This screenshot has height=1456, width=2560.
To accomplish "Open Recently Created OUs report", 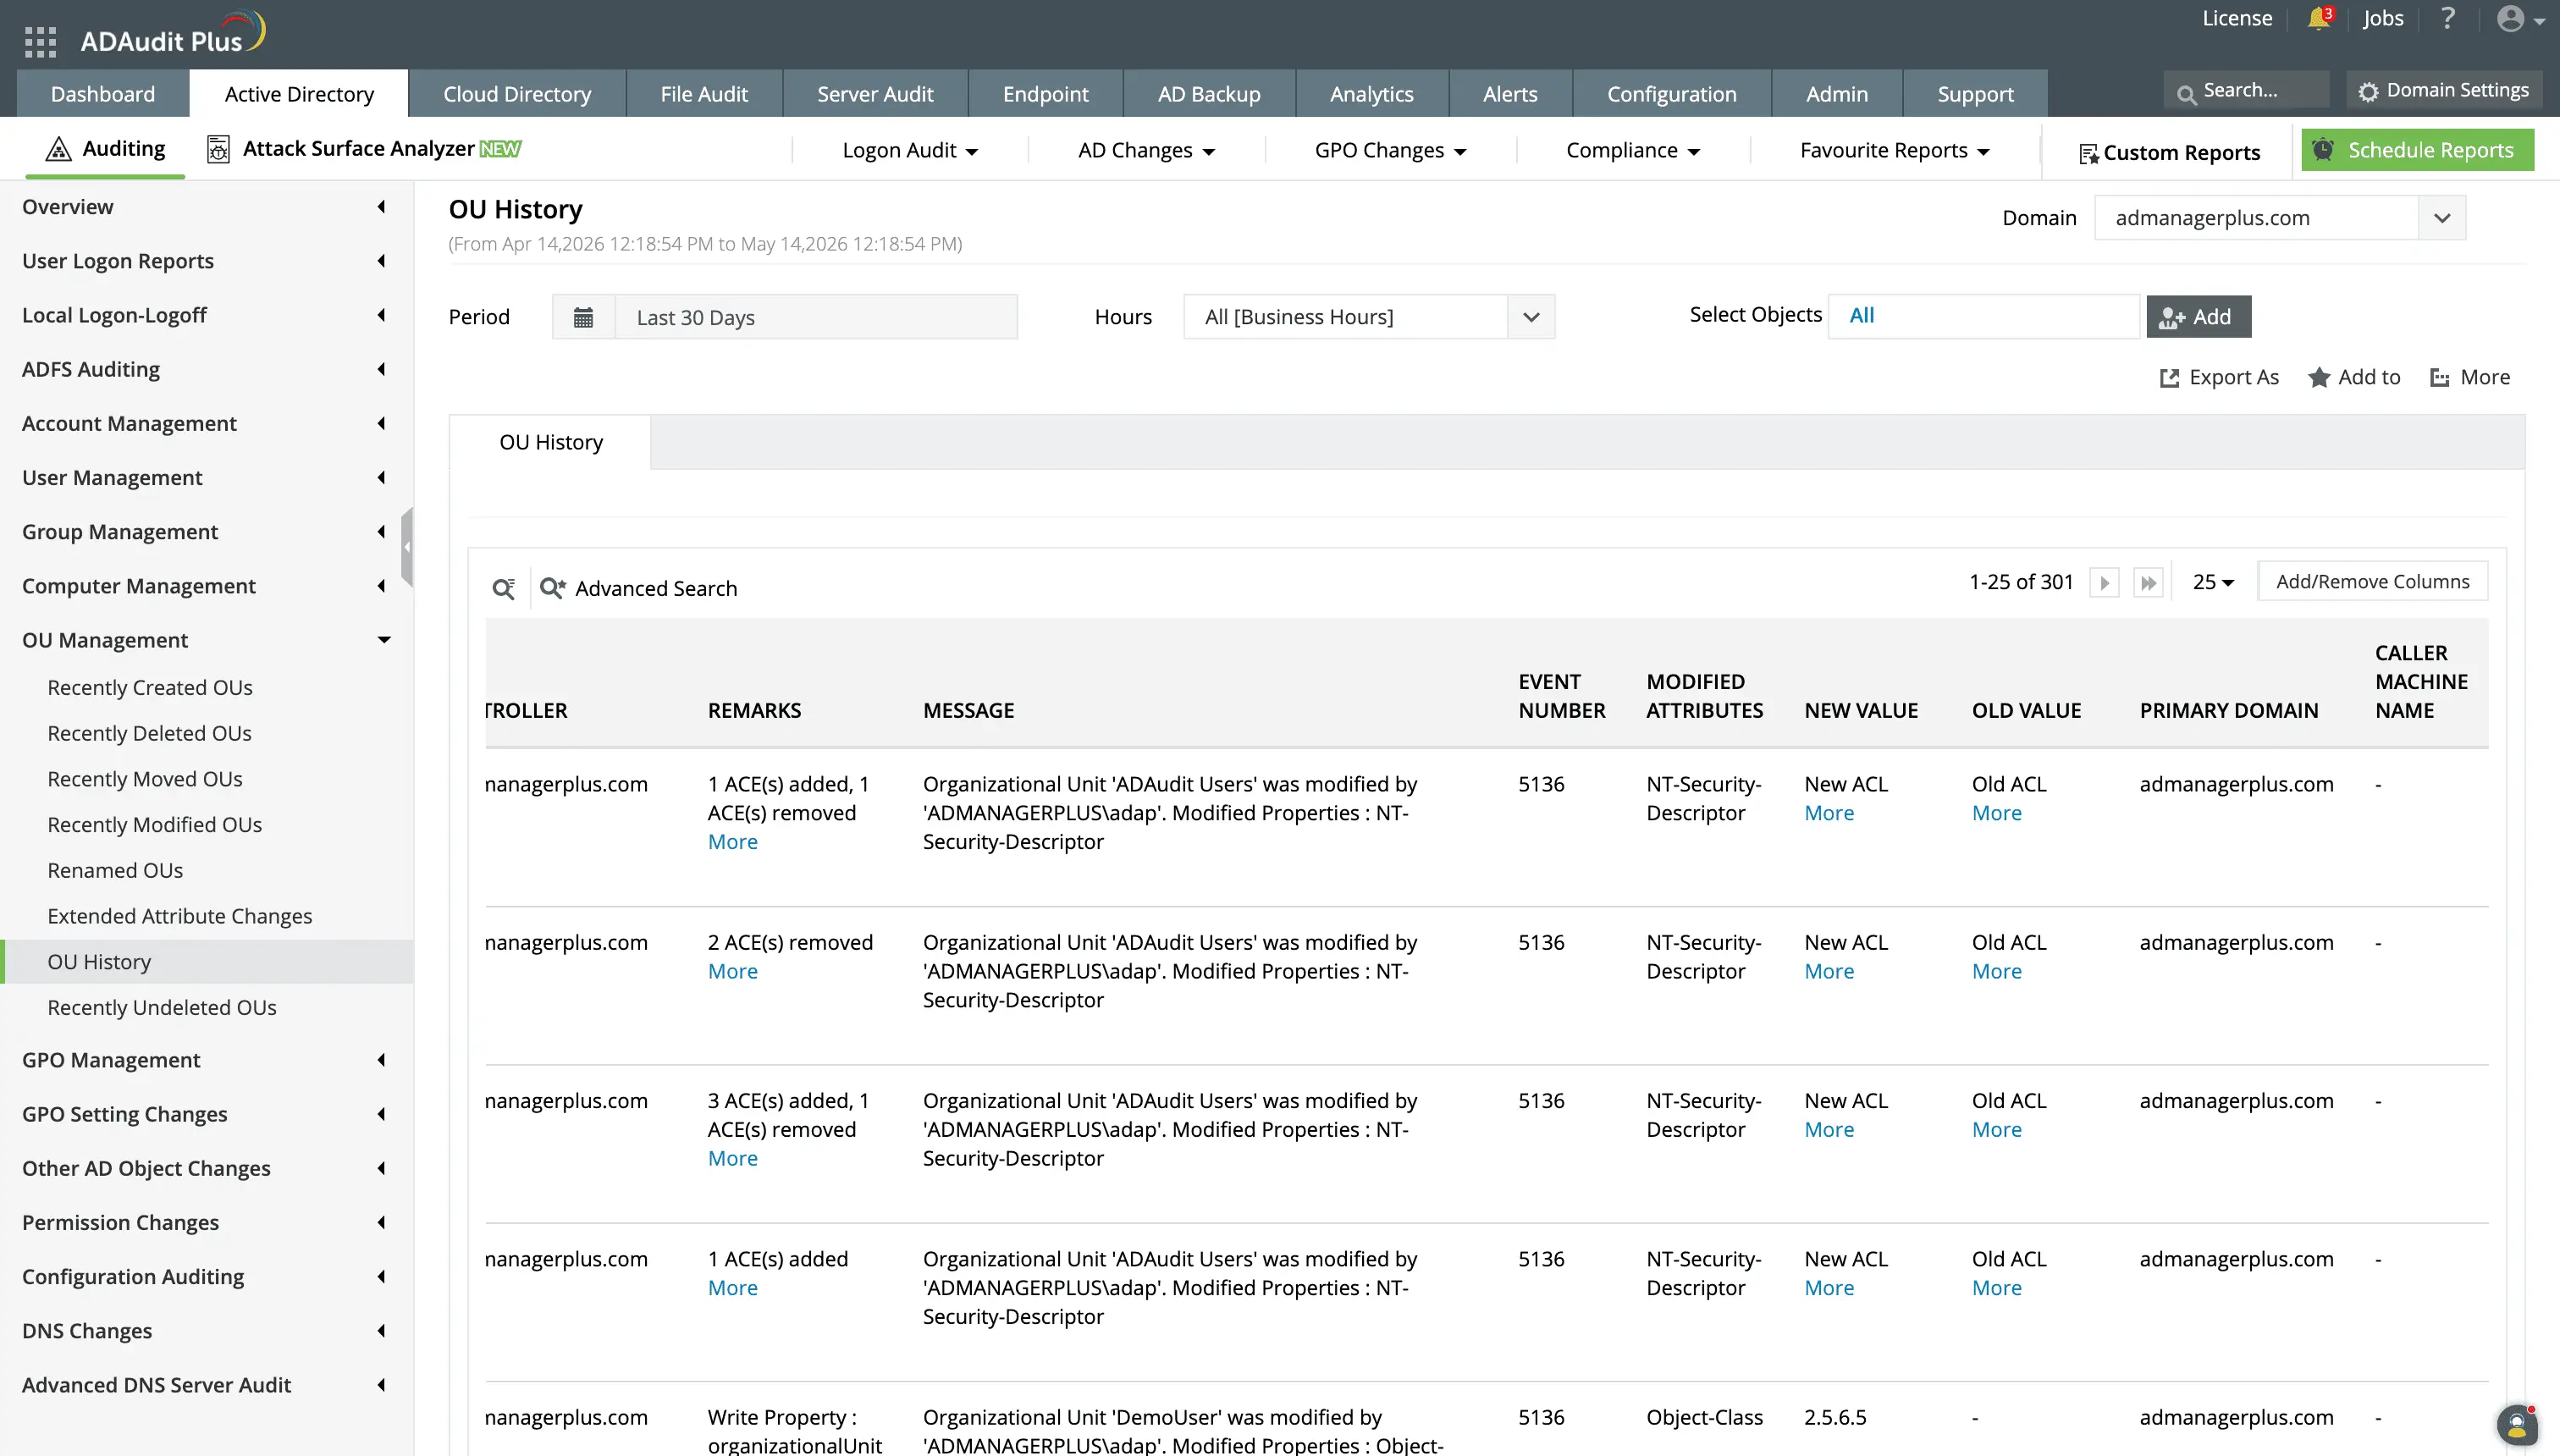I will coord(150,688).
